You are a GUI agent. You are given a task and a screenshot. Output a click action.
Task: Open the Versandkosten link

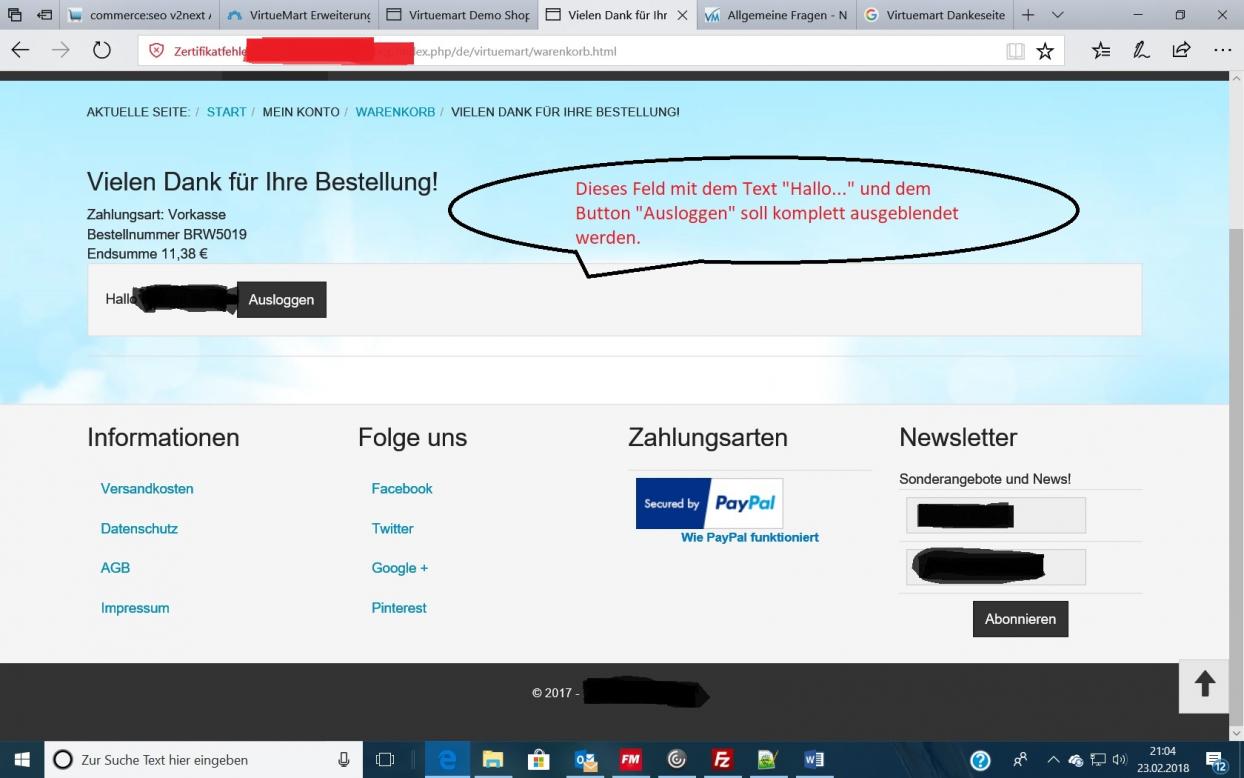pos(147,489)
